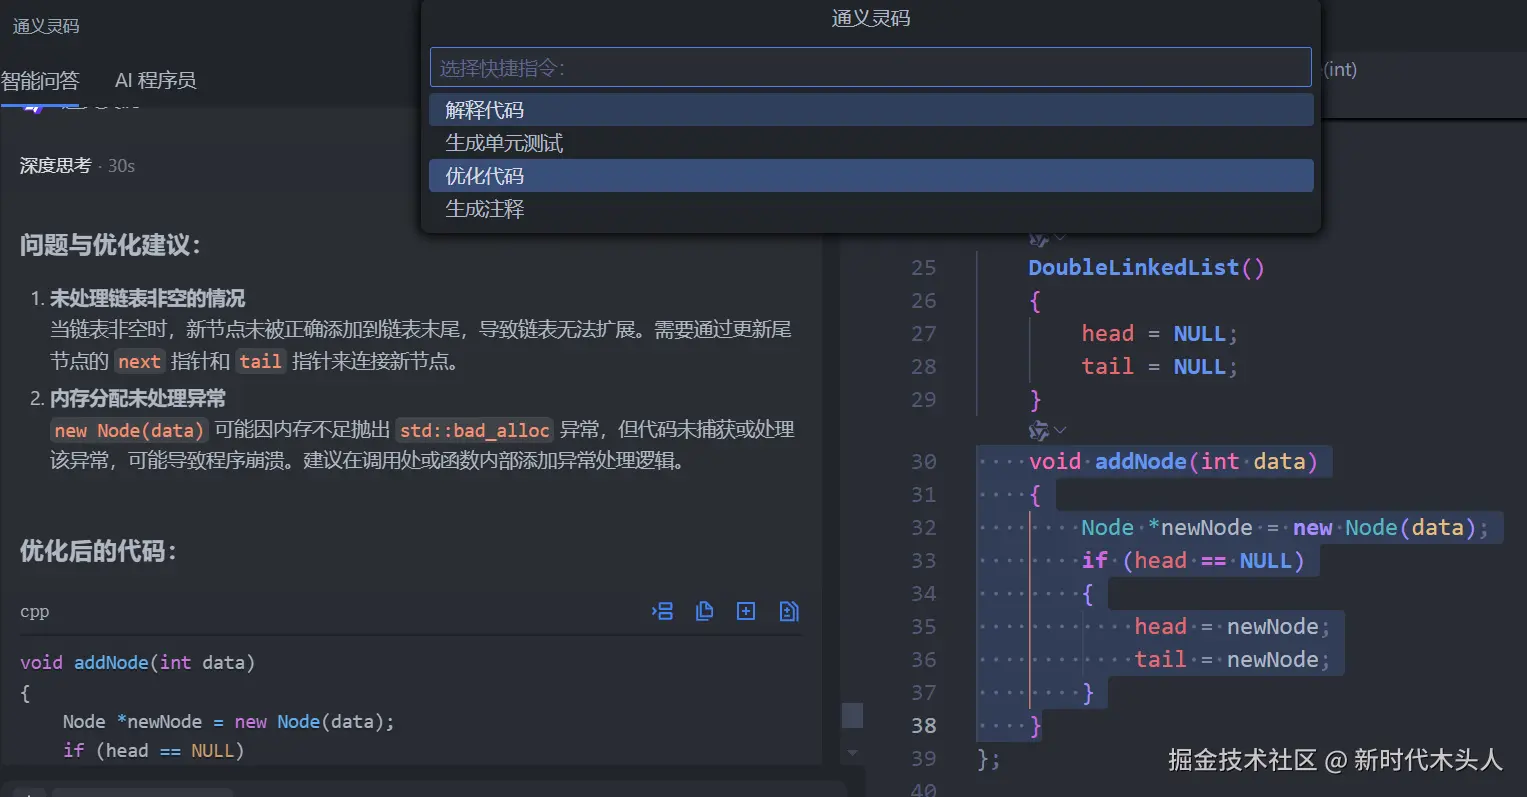
Task: Expand the 深度思考 30s section
Action: tap(77, 166)
